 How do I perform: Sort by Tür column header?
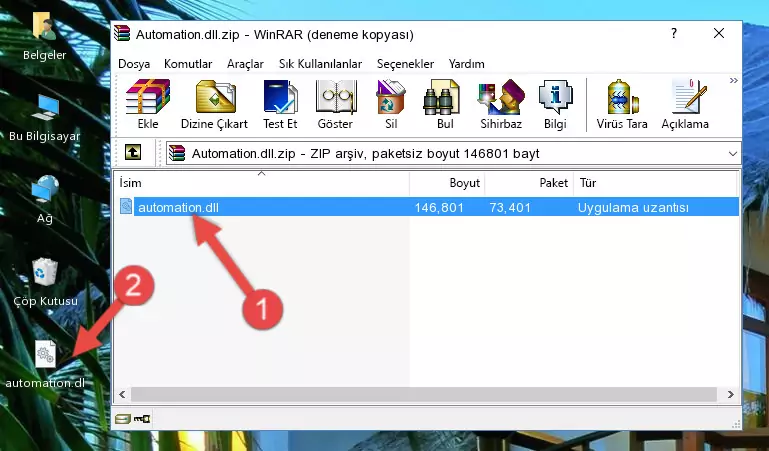click(655, 183)
